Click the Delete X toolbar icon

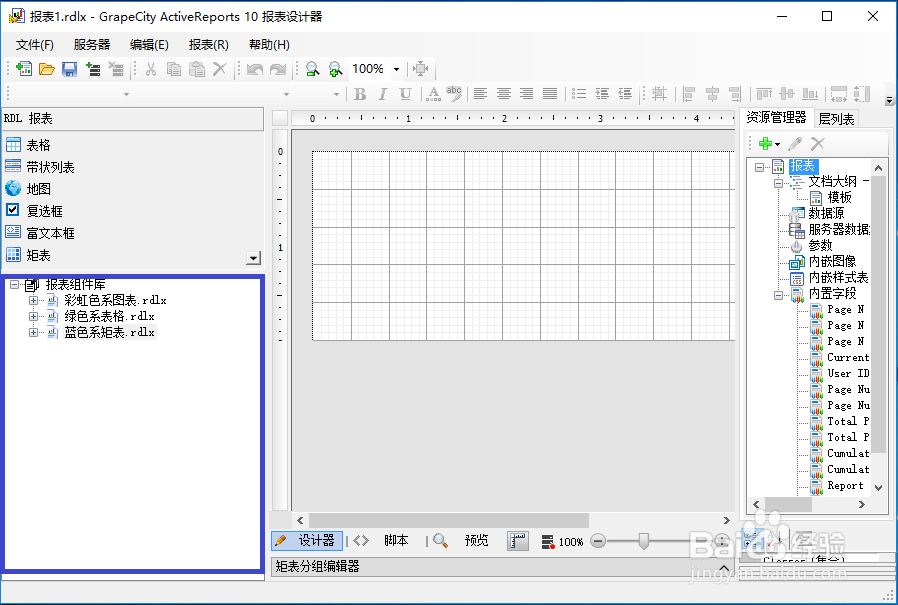tap(219, 69)
